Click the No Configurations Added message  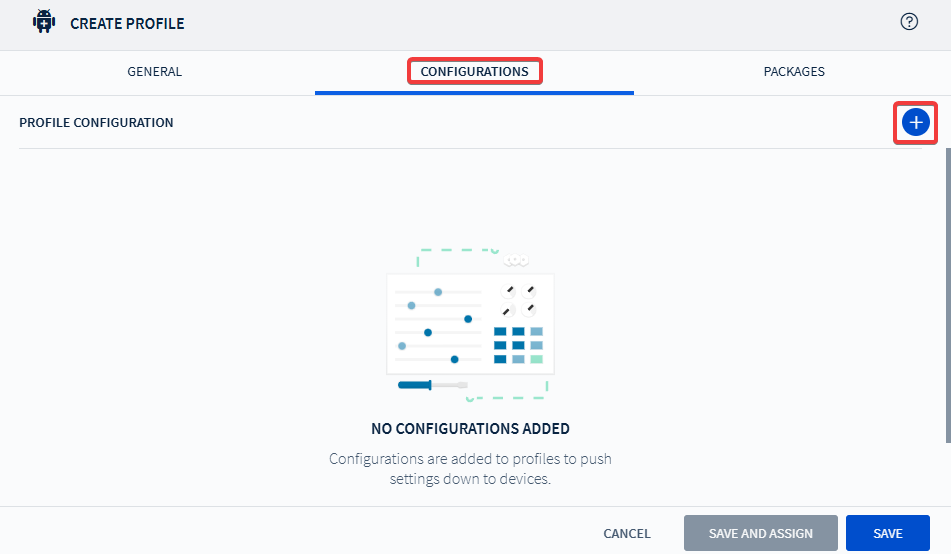470,429
